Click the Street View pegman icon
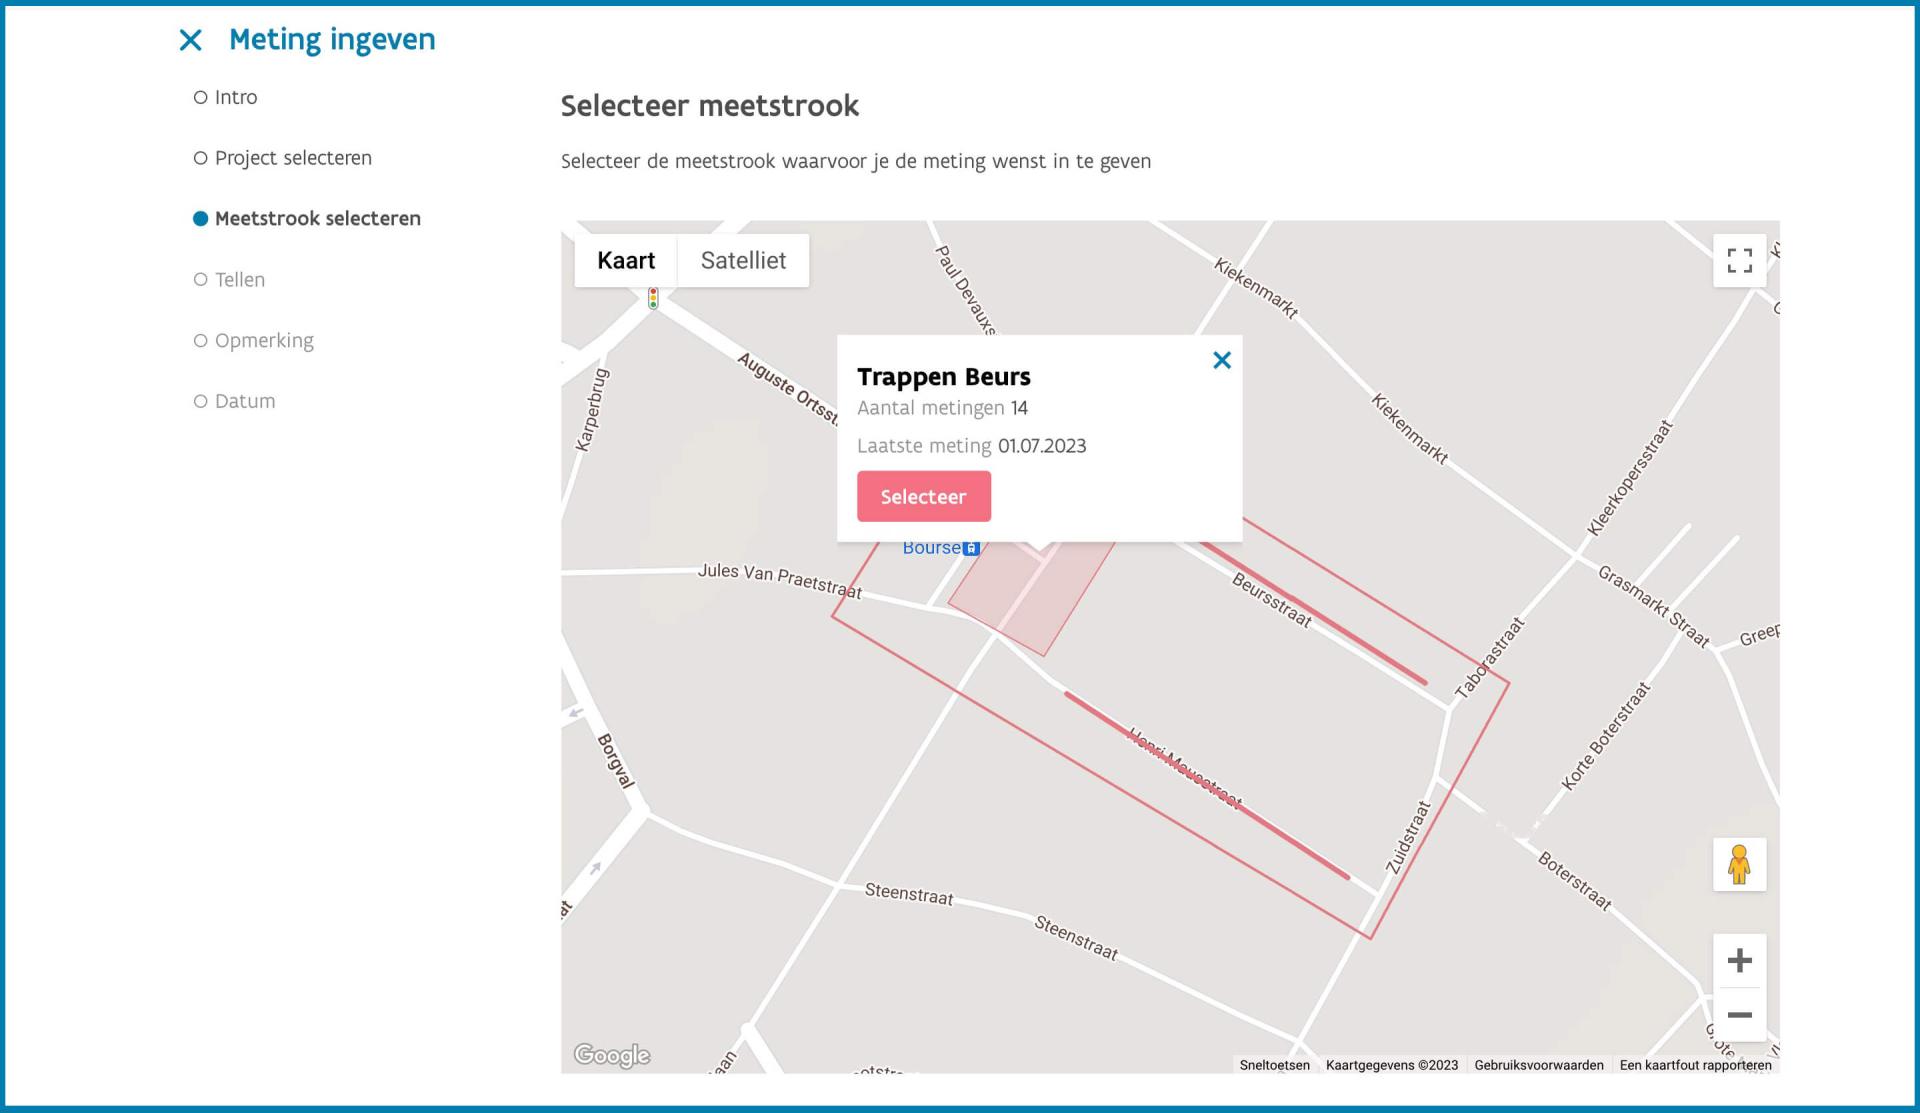Screen dimensions: 1920x1113 click(x=1740, y=864)
